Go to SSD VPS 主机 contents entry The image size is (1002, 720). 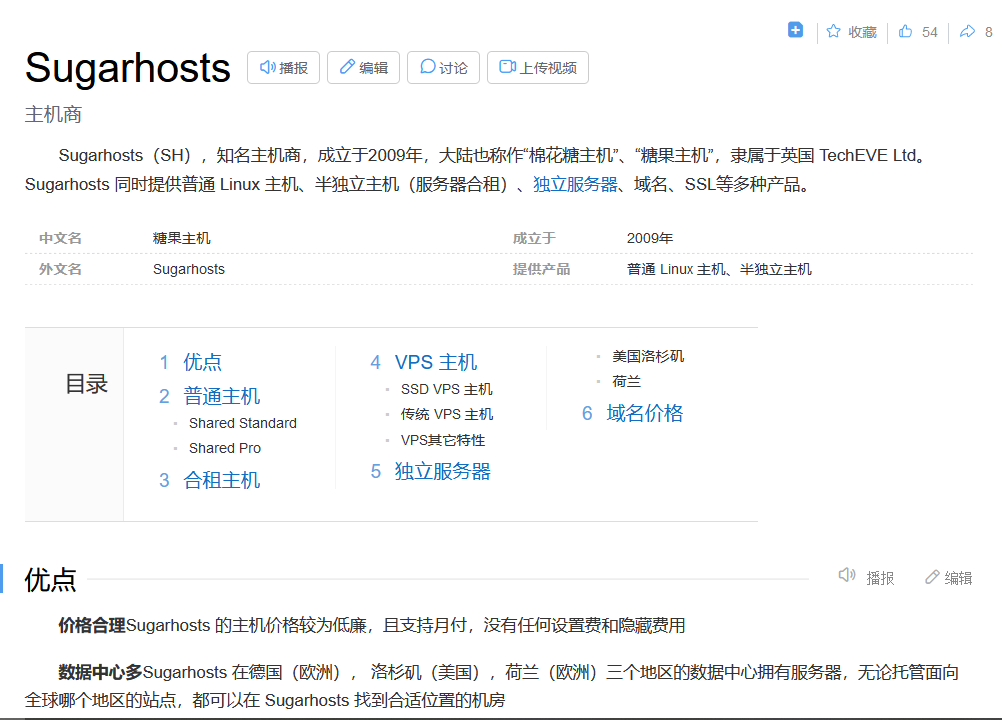pos(447,389)
